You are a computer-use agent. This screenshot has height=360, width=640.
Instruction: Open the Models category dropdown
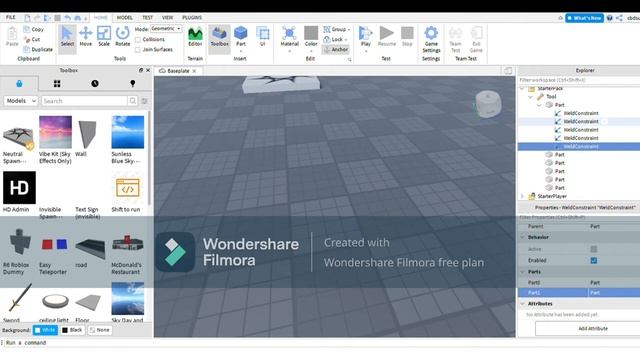[x=21, y=101]
